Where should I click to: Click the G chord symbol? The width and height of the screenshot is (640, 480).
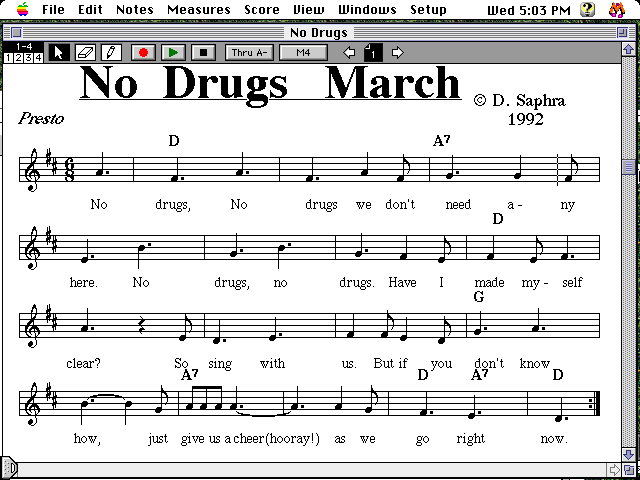click(x=478, y=298)
